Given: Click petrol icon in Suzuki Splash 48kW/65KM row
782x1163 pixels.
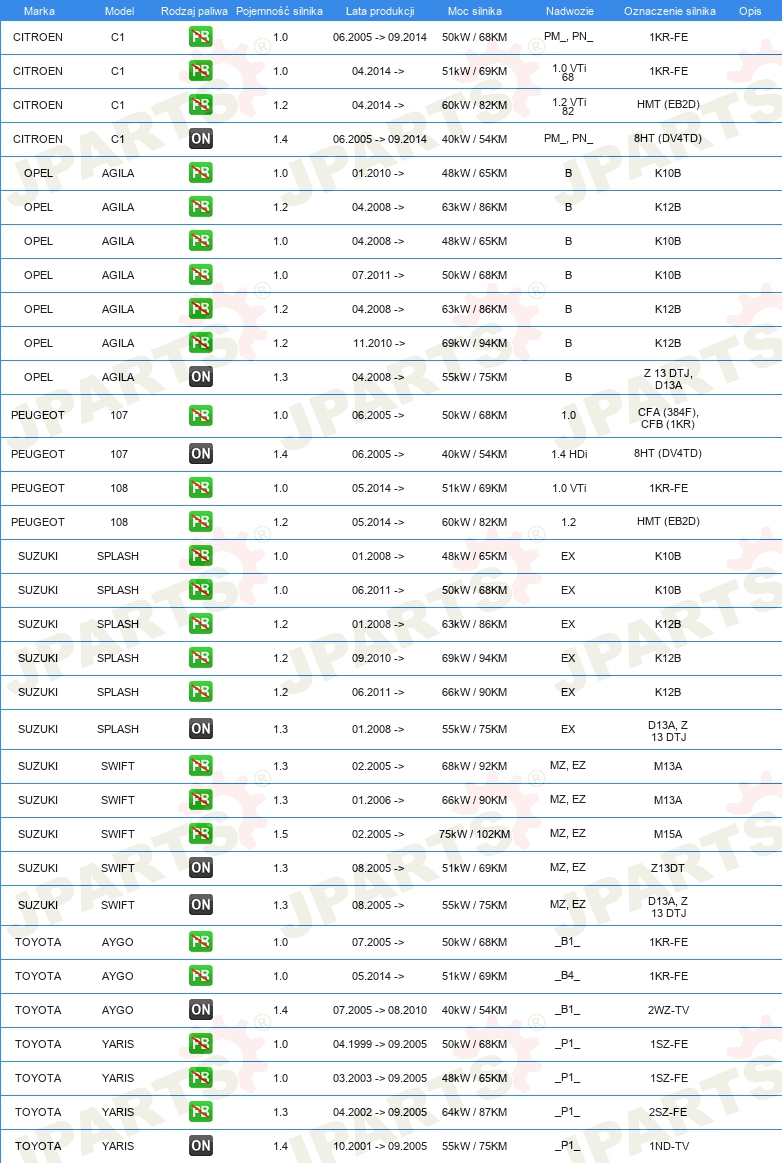Looking at the screenshot, I should click(x=200, y=556).
